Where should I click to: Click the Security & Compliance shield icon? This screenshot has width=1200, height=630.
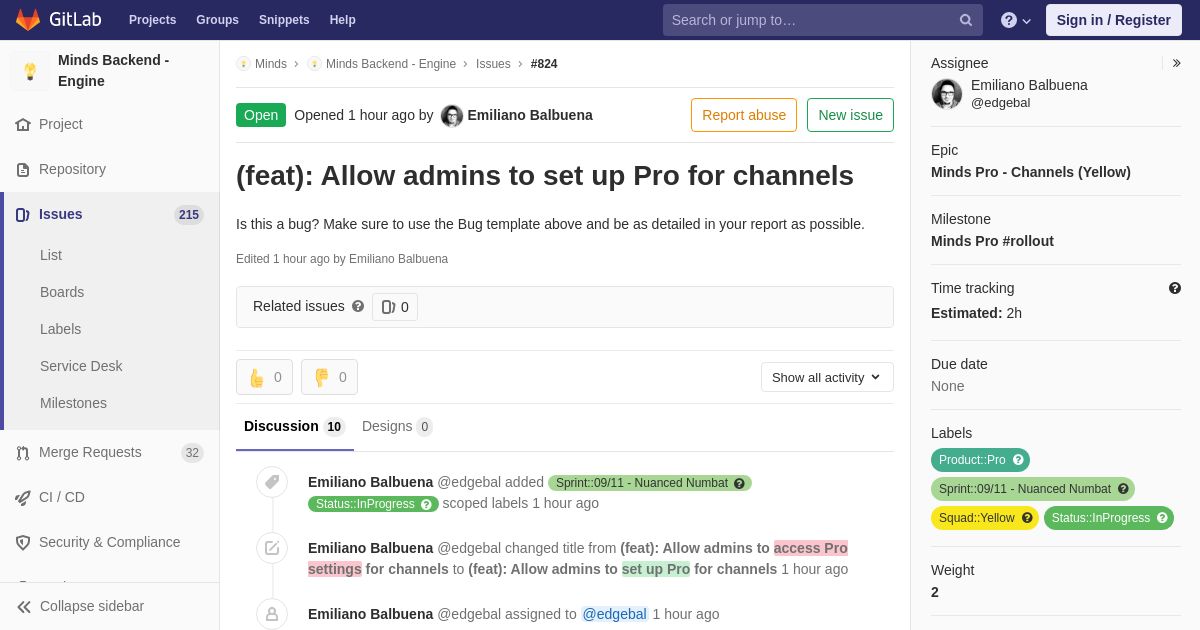(x=23, y=542)
